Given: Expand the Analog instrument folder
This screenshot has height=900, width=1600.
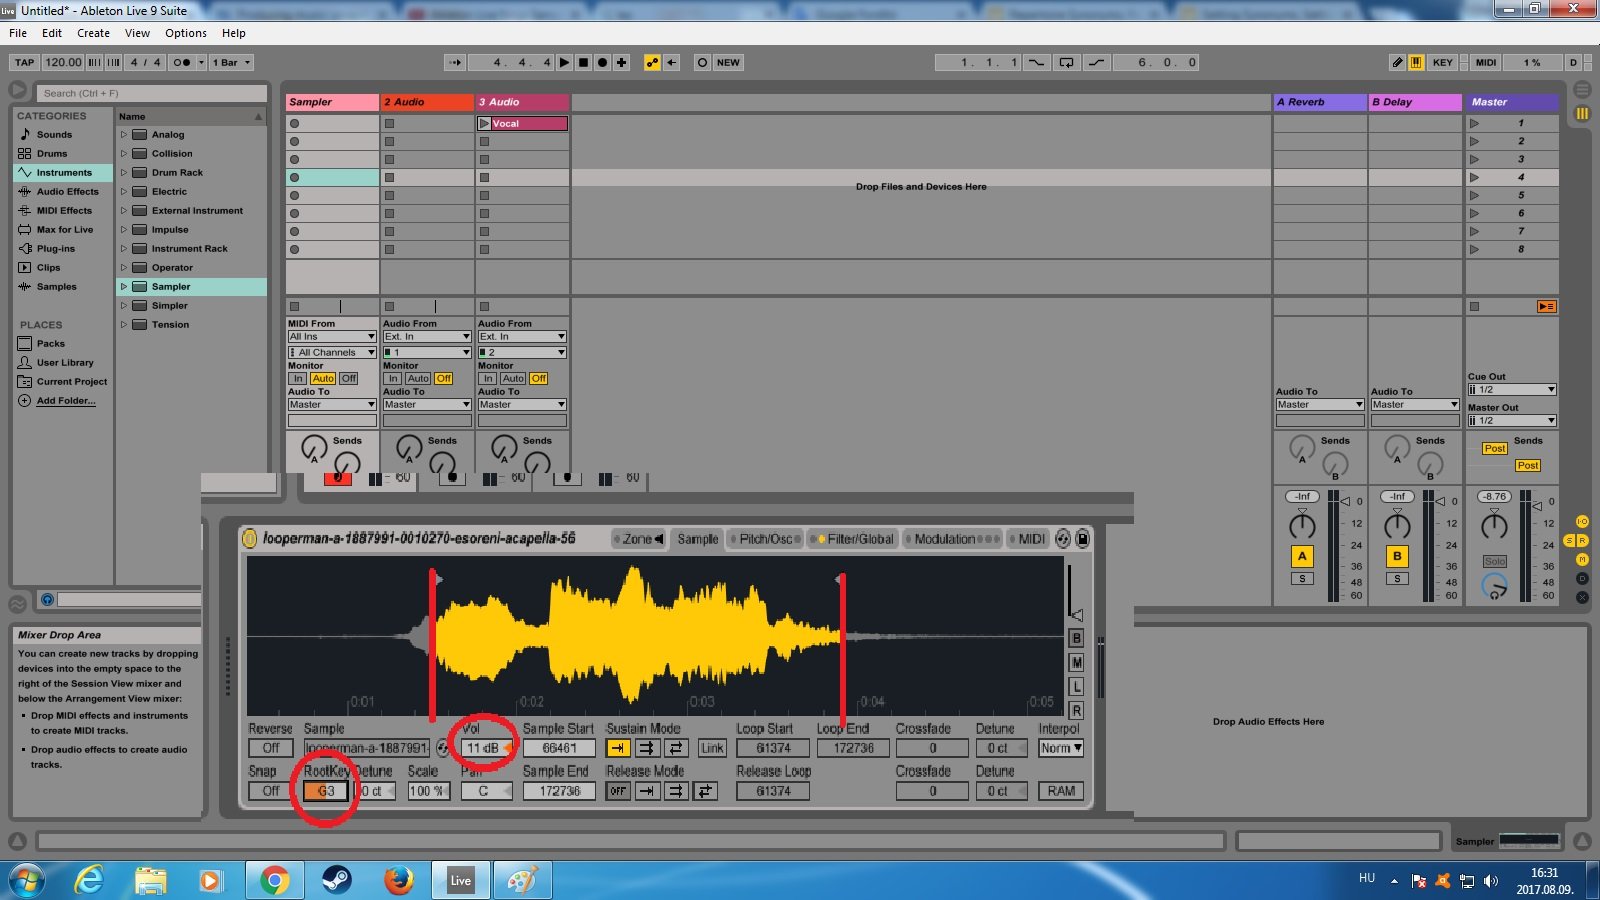Looking at the screenshot, I should (124, 134).
